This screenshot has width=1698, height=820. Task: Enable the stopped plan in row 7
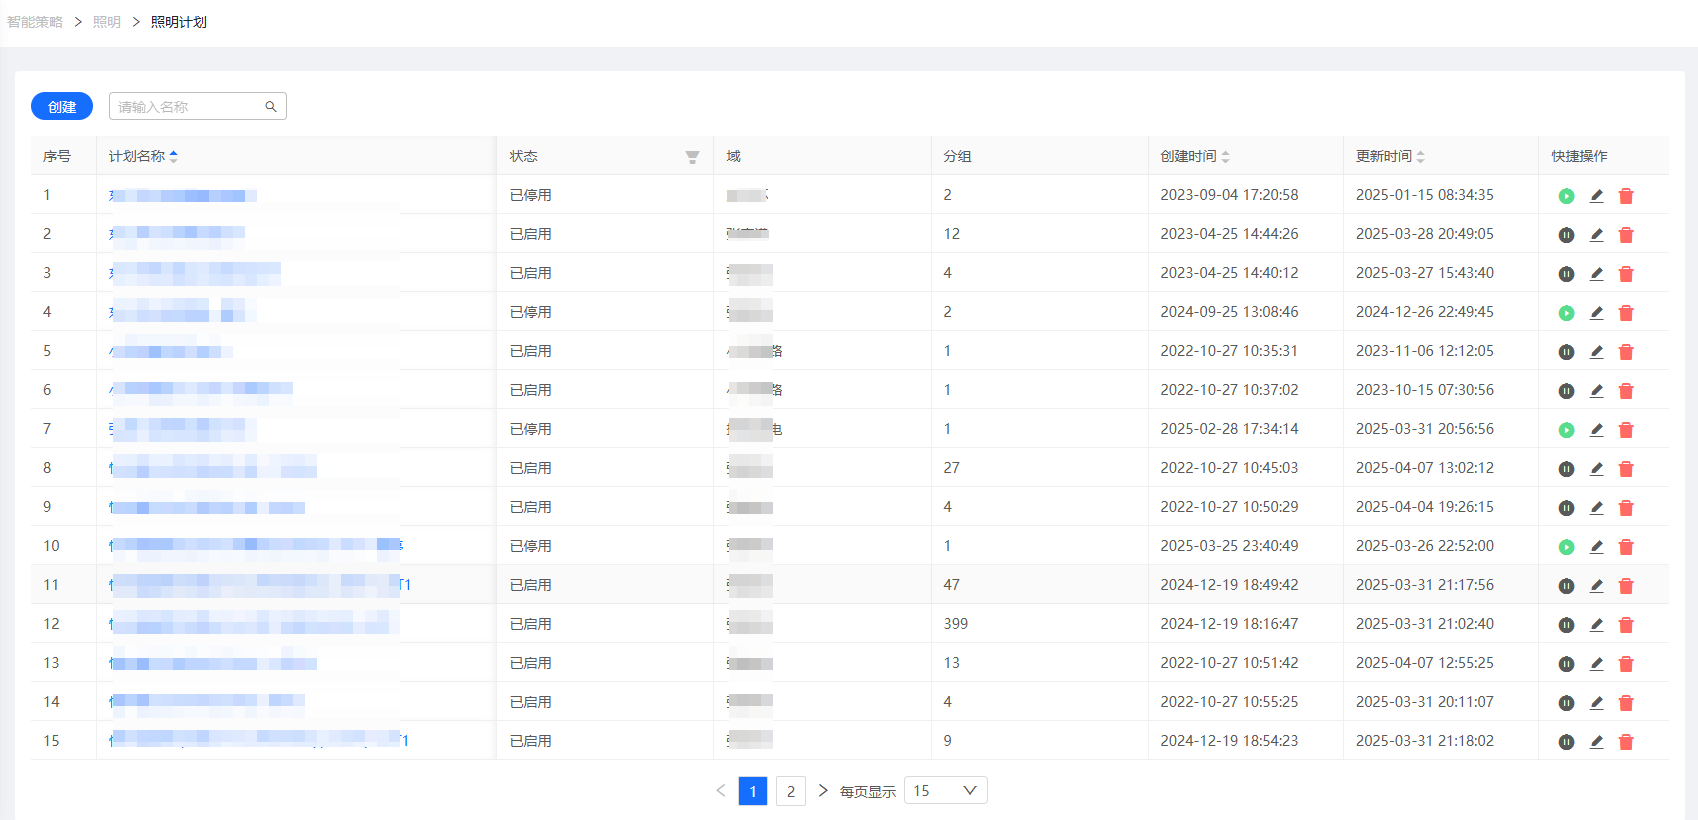tap(1566, 430)
